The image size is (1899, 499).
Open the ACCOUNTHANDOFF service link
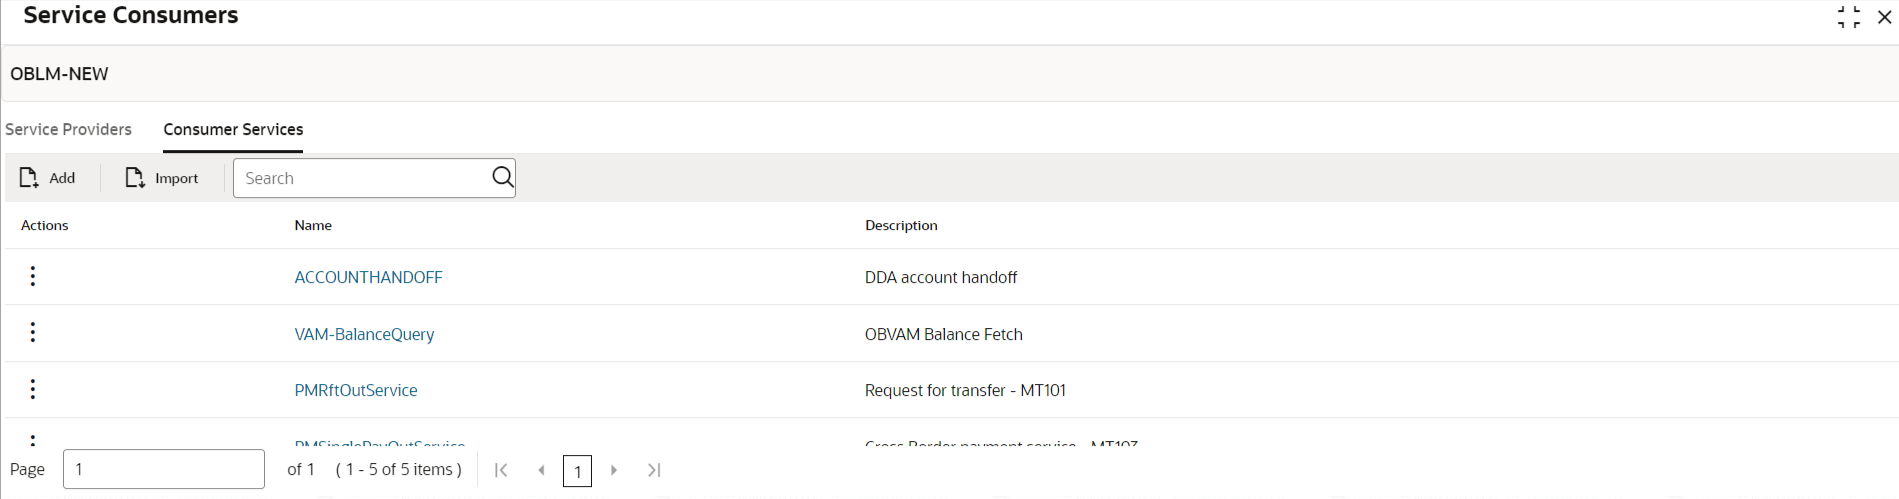coord(368,277)
